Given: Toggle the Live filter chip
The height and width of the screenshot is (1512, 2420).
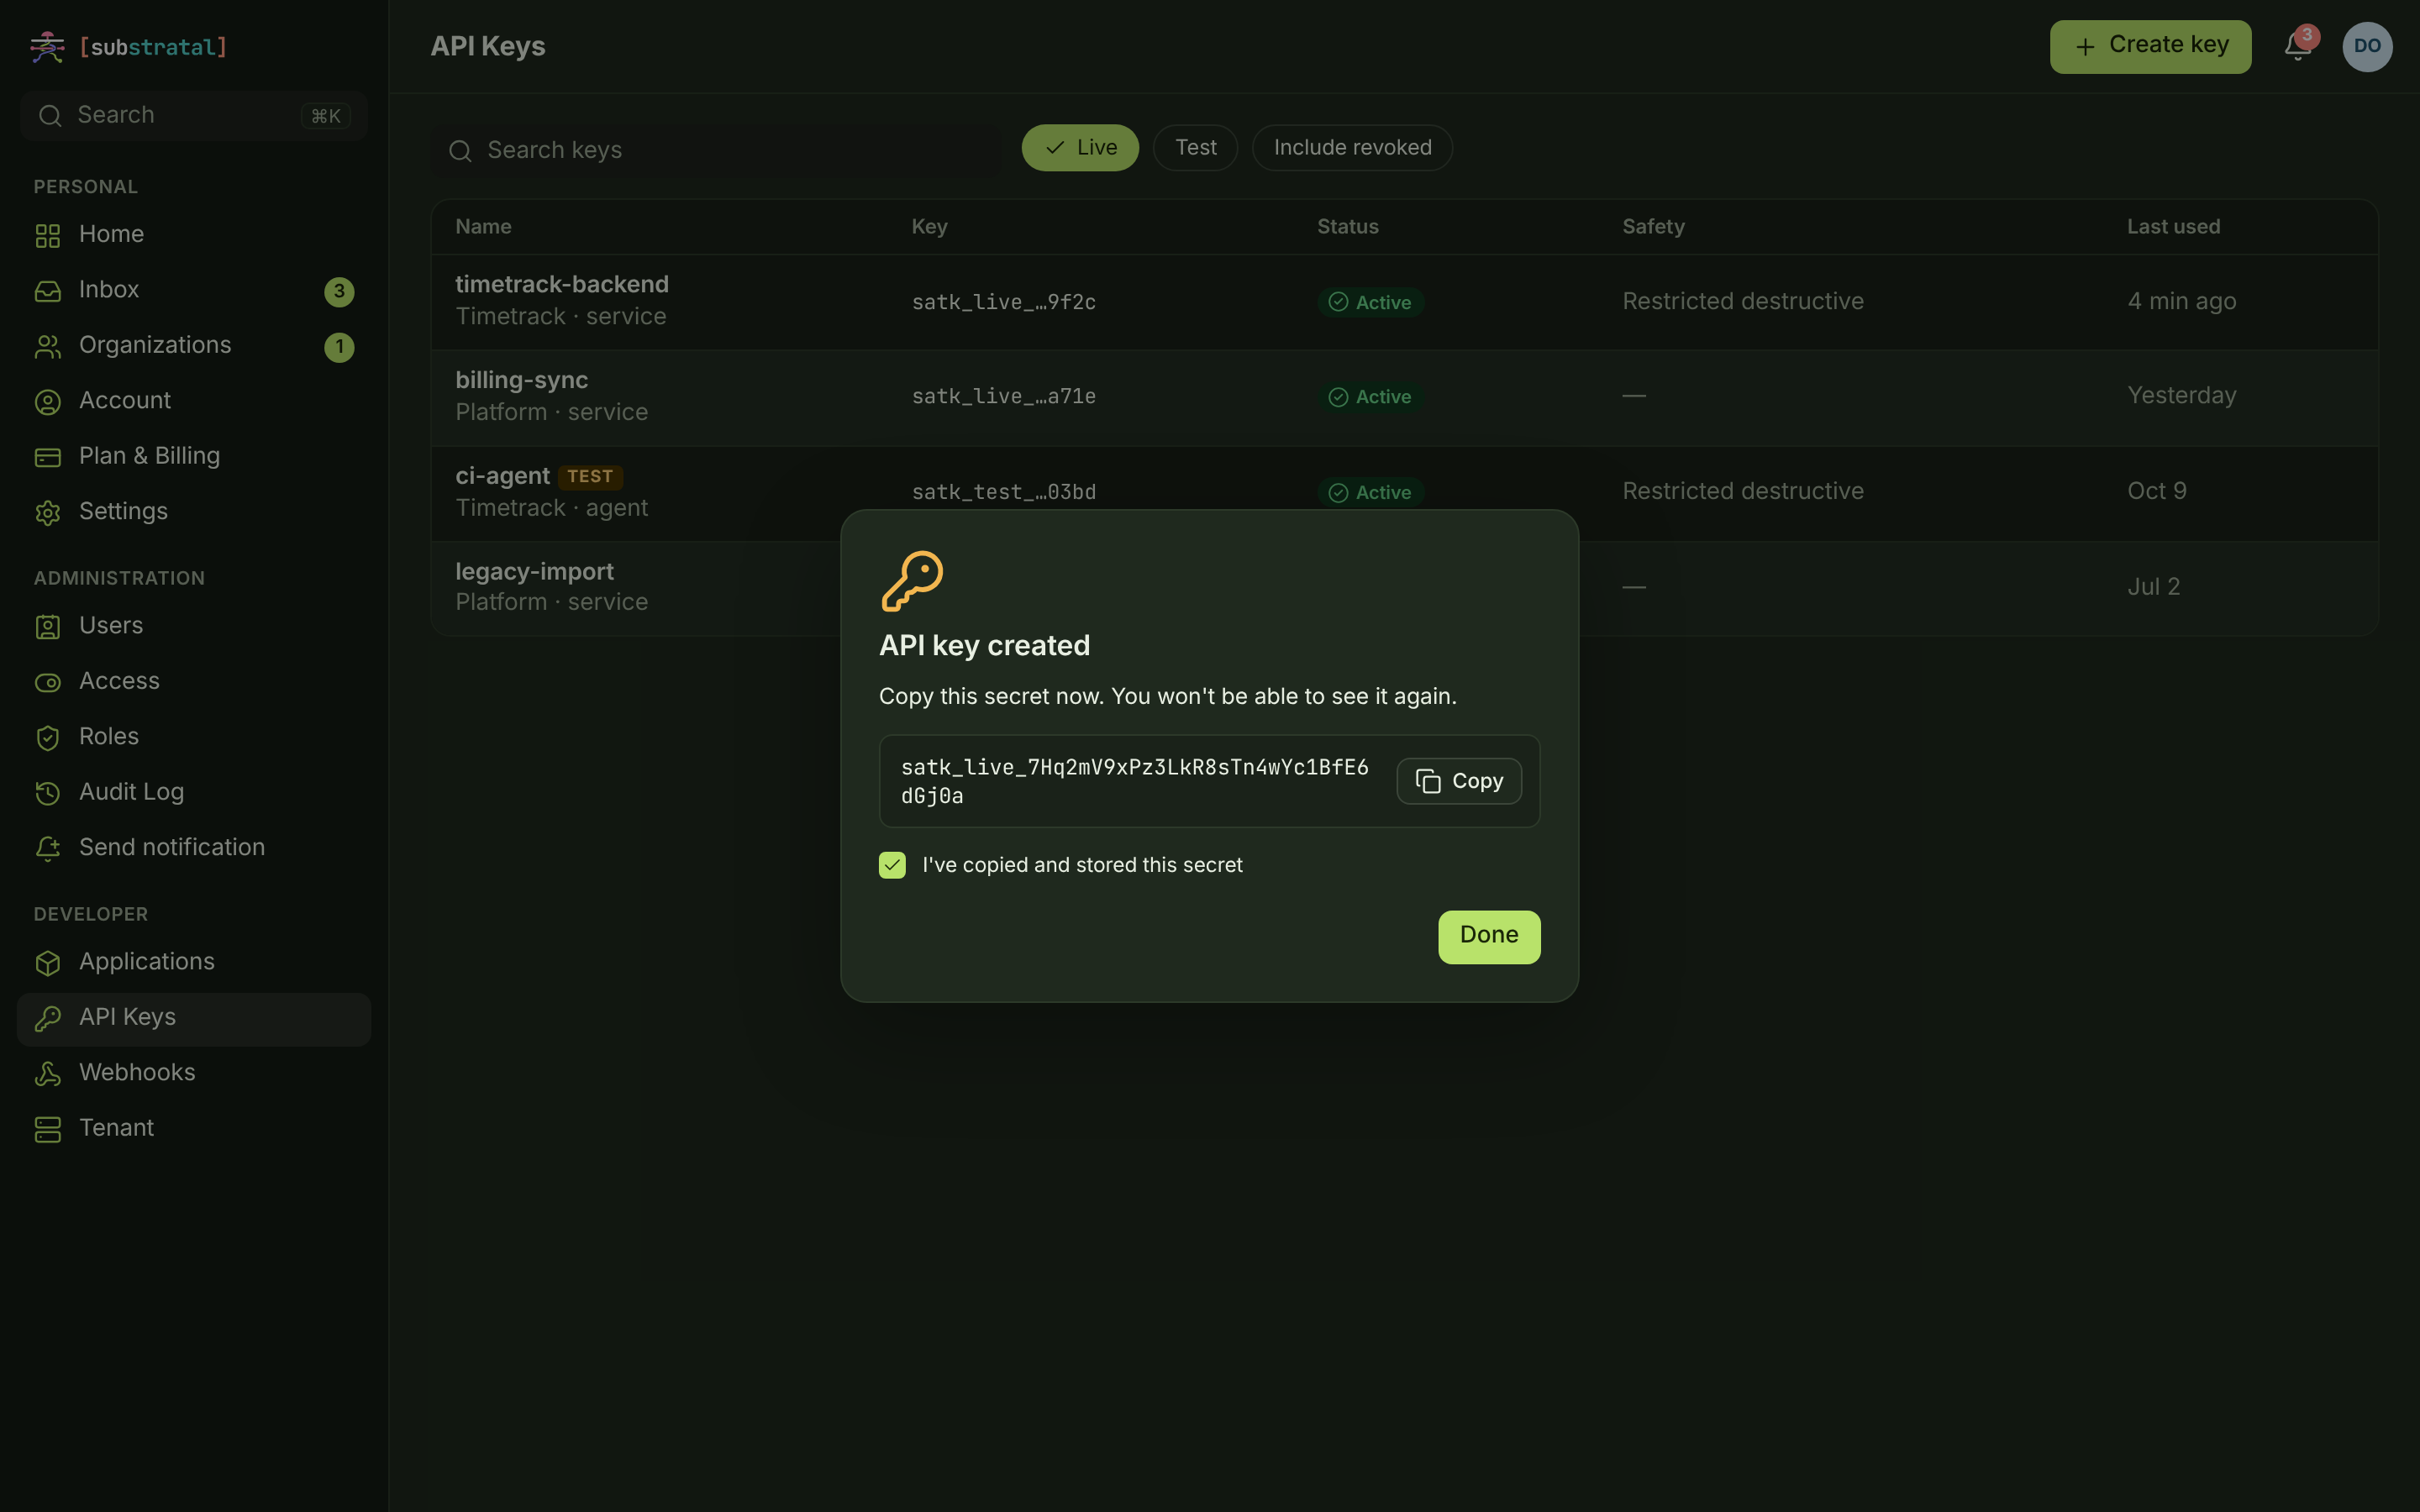Looking at the screenshot, I should (x=1080, y=148).
